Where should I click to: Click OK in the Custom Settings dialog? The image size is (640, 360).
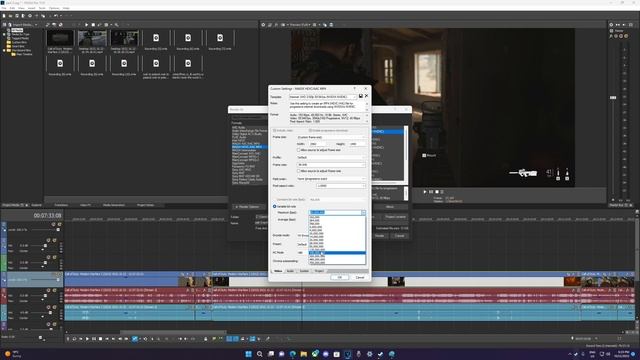coord(340,277)
